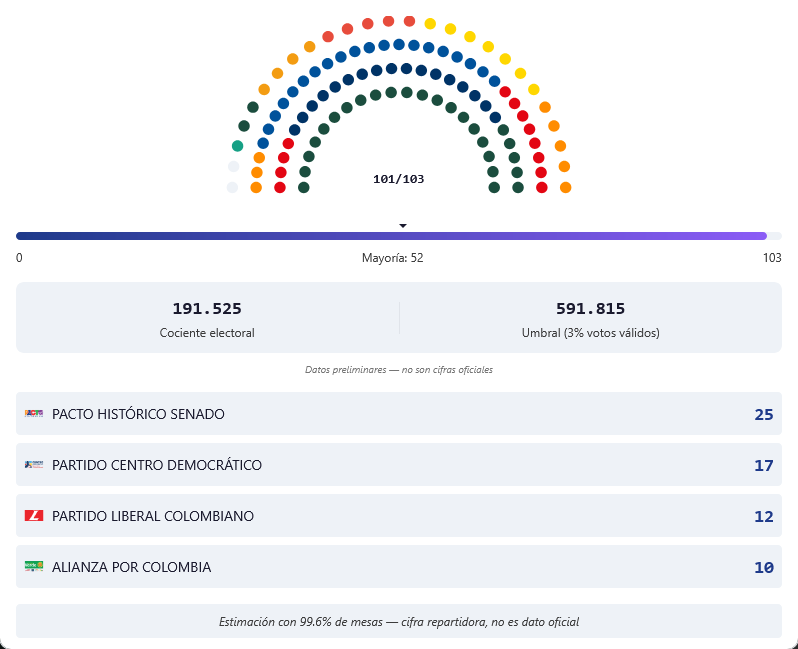Click the Cociente electoral value 191.525
Viewport: 798px width, 649px height.
click(x=207, y=309)
